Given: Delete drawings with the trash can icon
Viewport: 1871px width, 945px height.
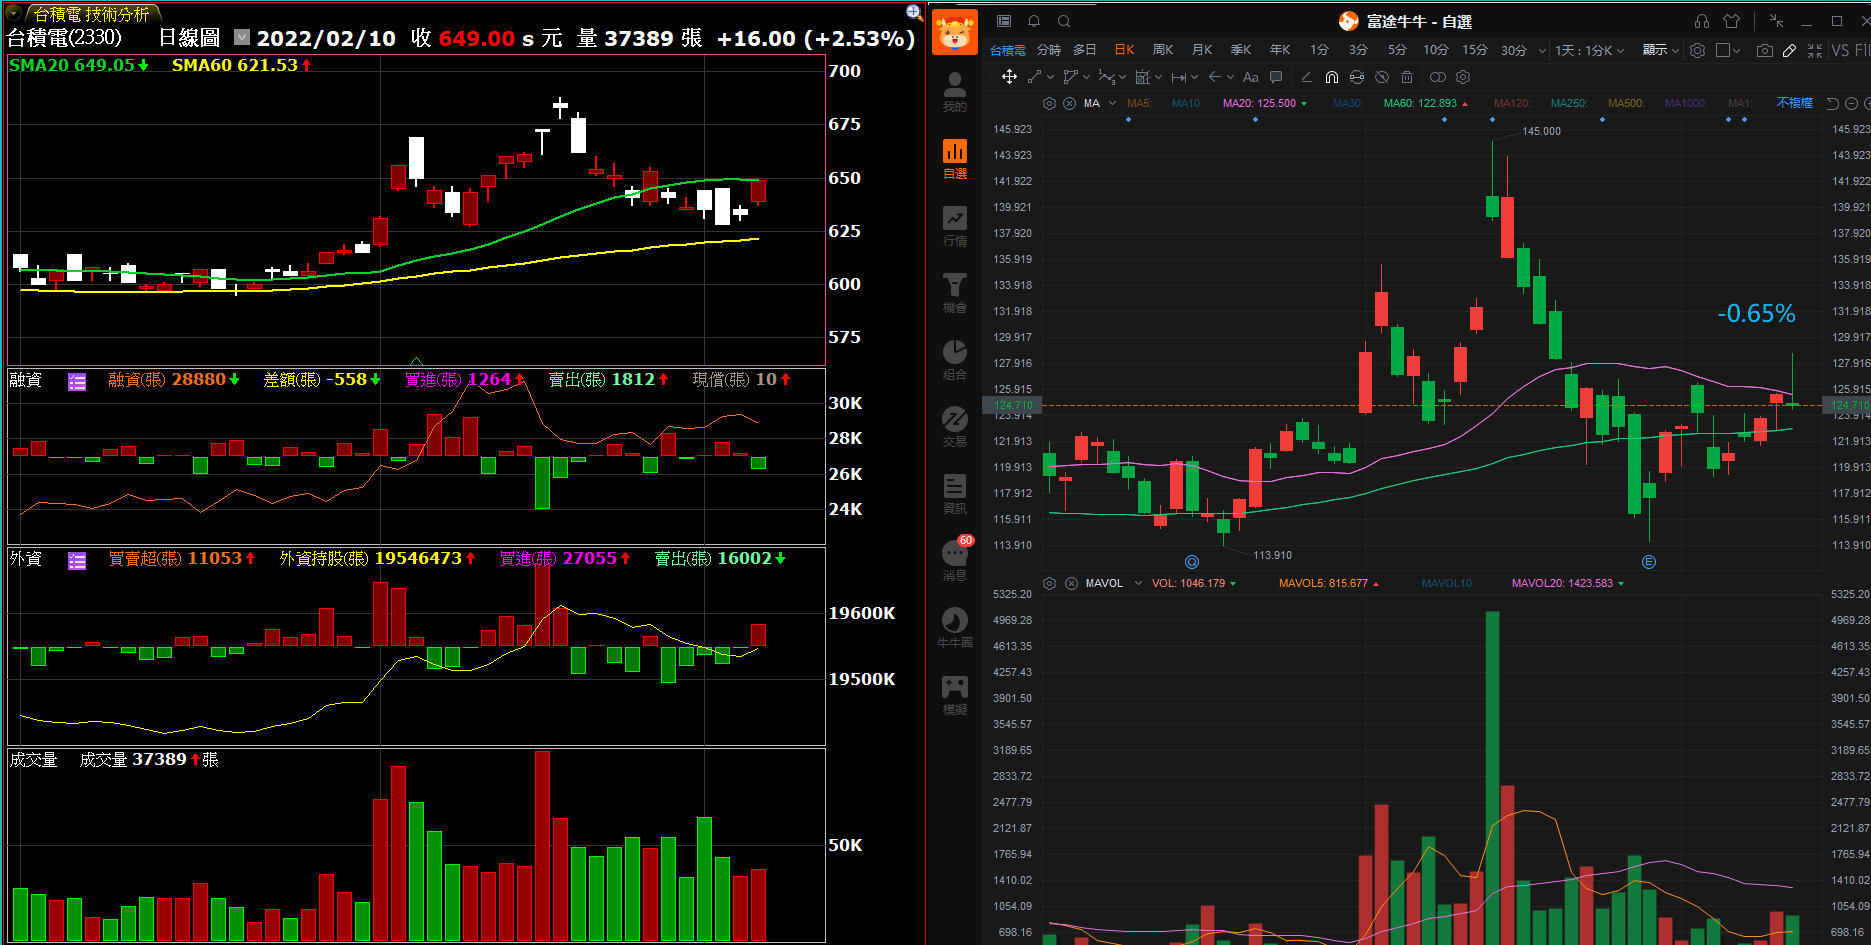Looking at the screenshot, I should [x=1407, y=77].
